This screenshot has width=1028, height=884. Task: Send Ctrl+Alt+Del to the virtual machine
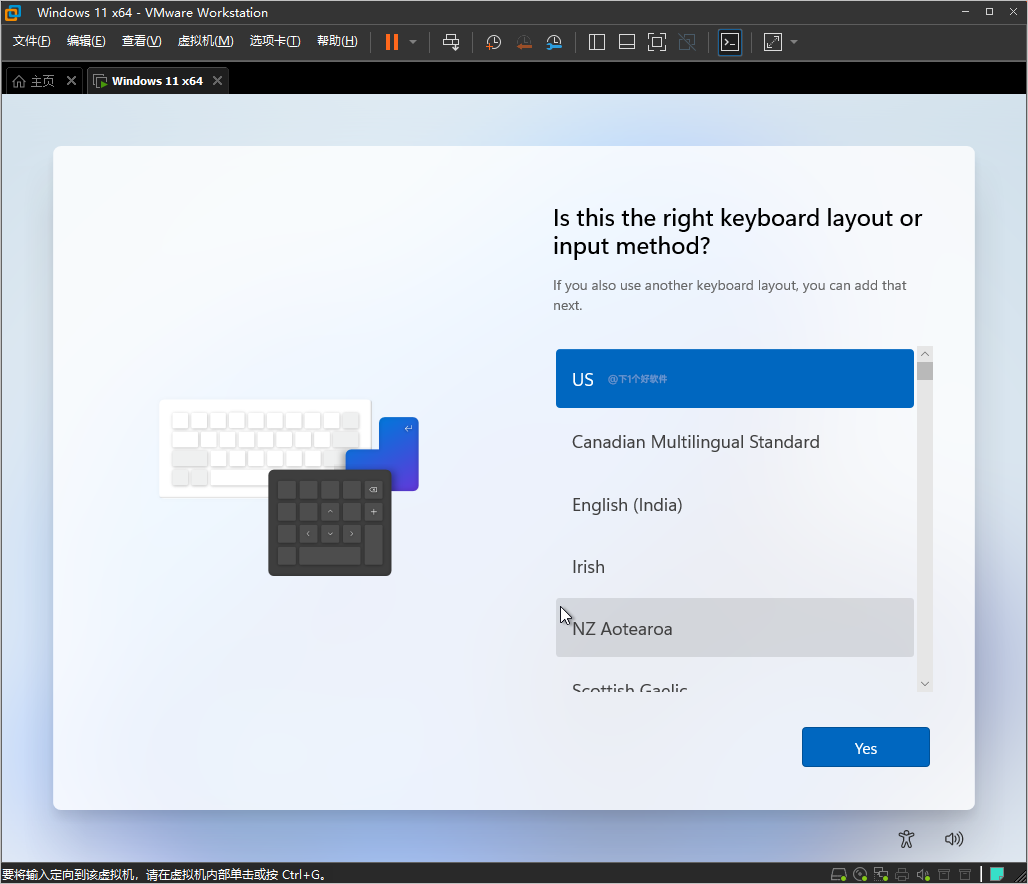click(x=451, y=42)
